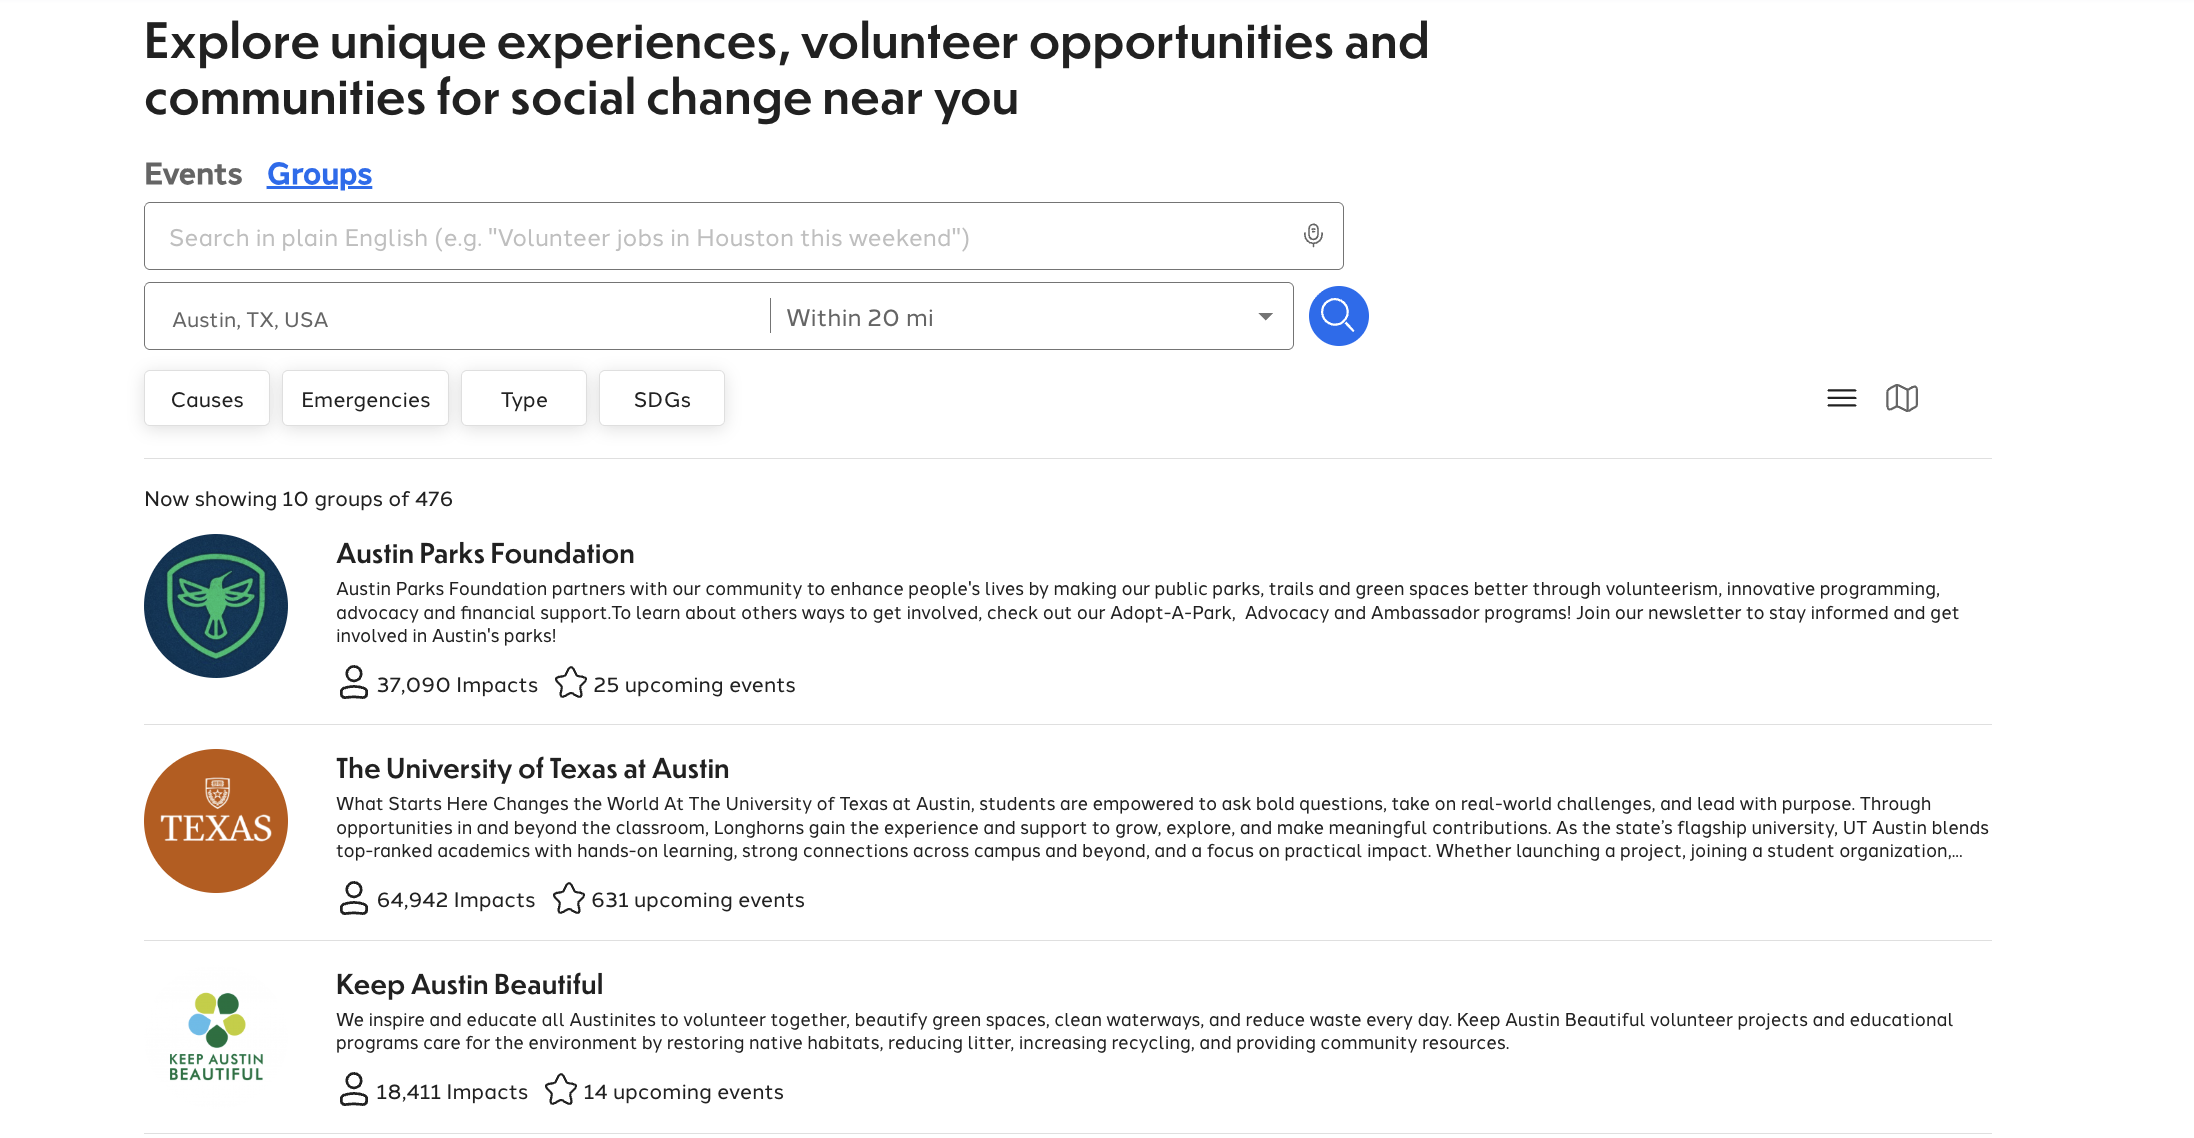
Task: Open the Type filter
Action: tap(524, 399)
